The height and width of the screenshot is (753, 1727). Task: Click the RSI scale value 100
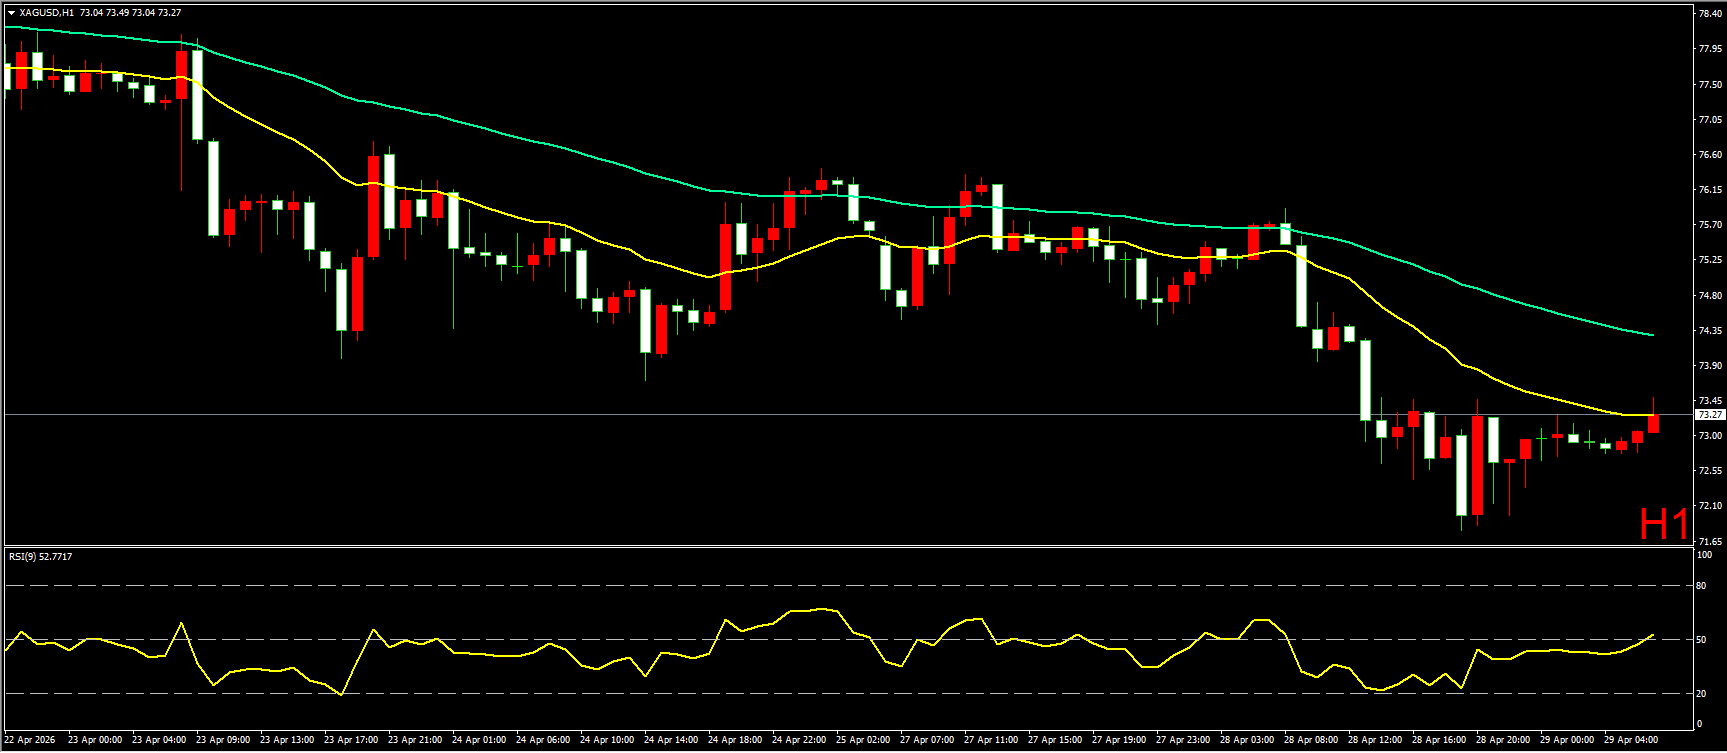pyautogui.click(x=1704, y=555)
